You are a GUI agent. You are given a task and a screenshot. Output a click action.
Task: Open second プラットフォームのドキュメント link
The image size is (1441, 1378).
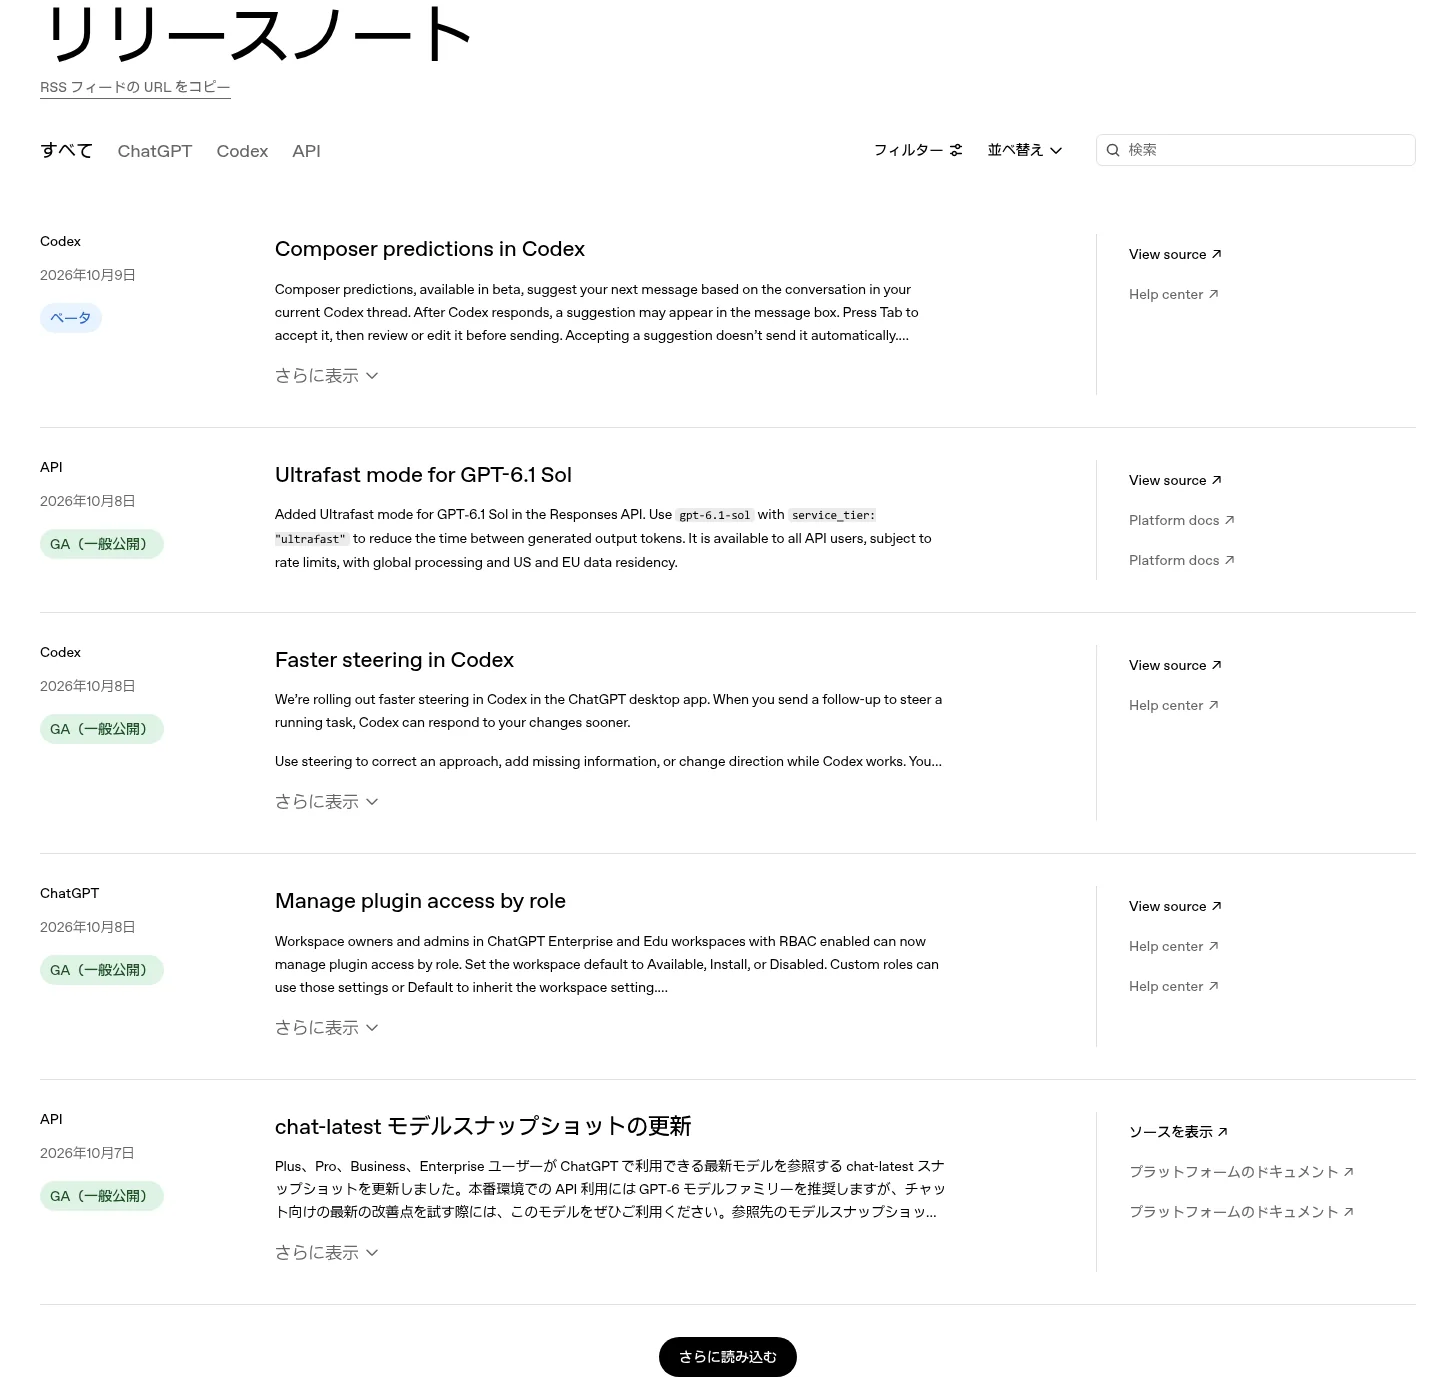pos(1241,1212)
